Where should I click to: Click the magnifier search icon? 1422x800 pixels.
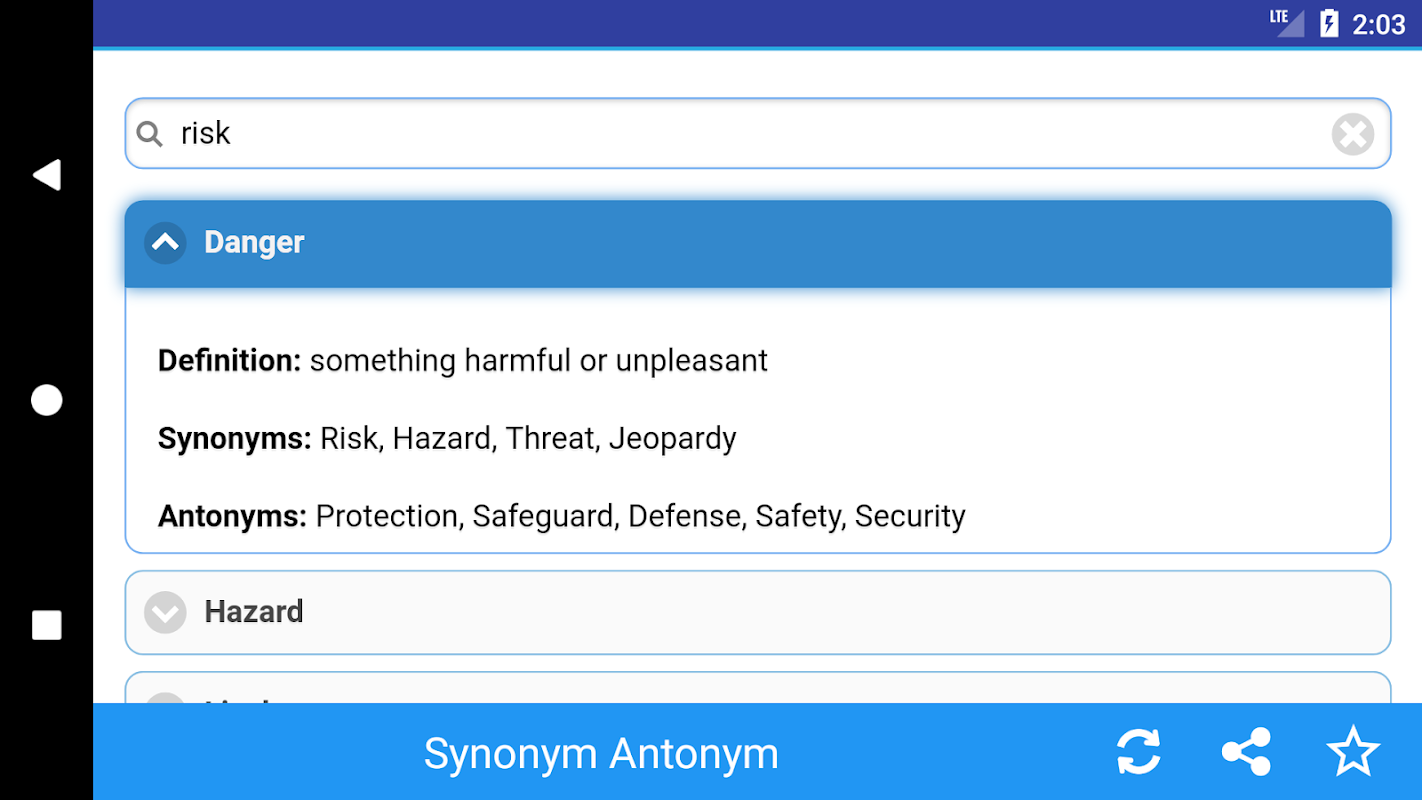tap(150, 133)
